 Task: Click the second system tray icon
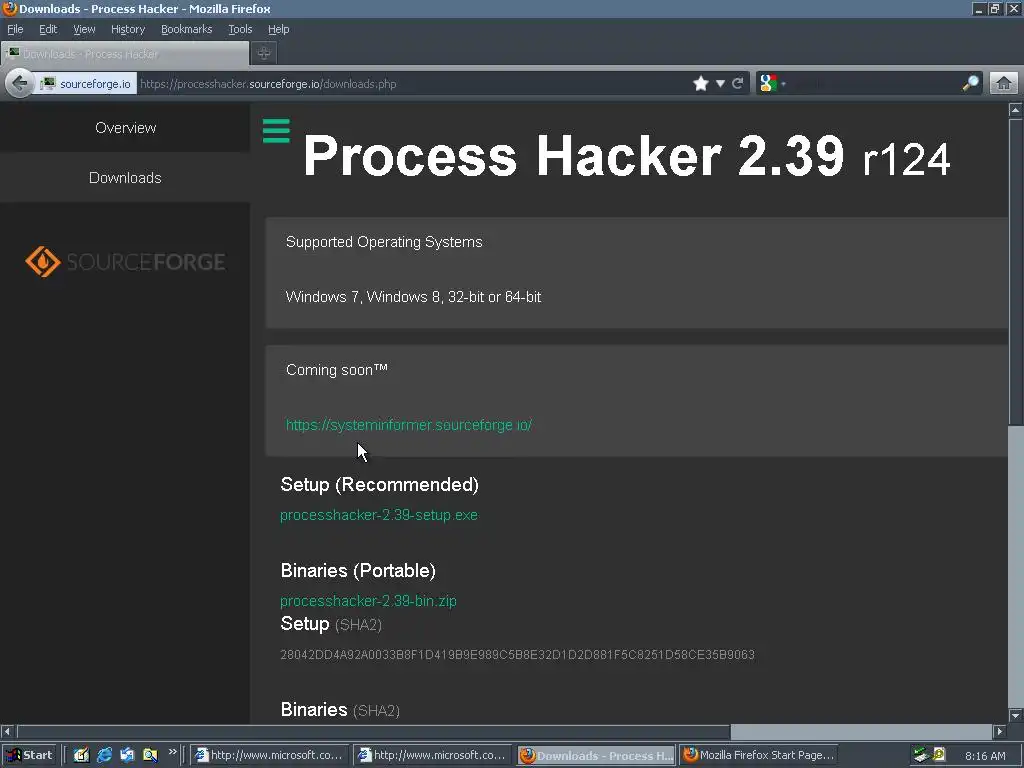[x=939, y=754]
